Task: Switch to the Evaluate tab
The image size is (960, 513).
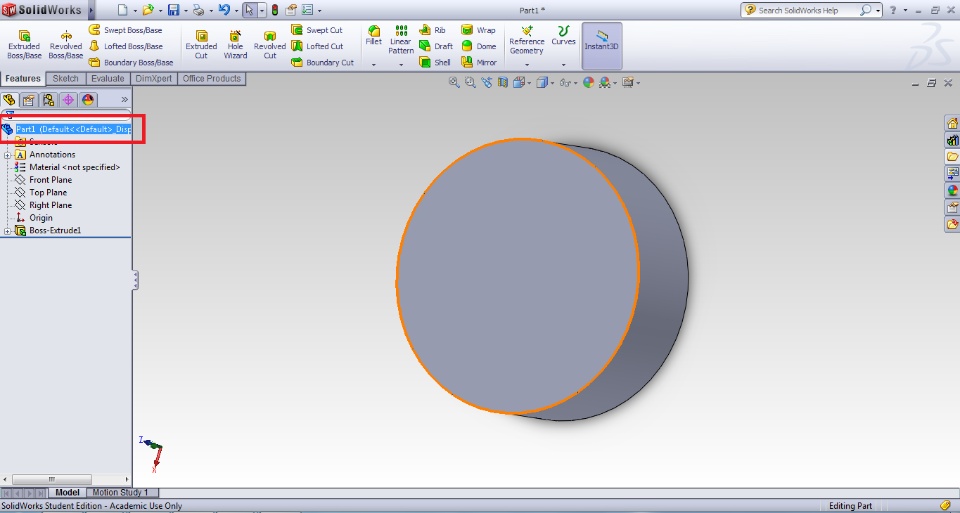Action: pyautogui.click(x=108, y=78)
